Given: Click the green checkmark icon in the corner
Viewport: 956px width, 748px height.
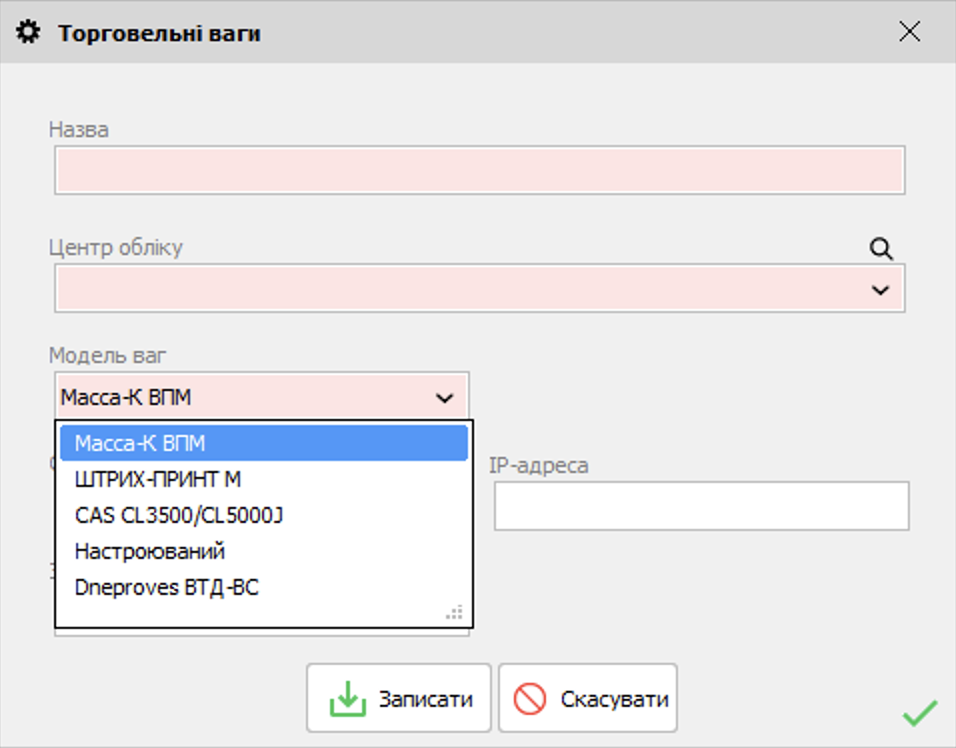Looking at the screenshot, I should click(x=919, y=713).
